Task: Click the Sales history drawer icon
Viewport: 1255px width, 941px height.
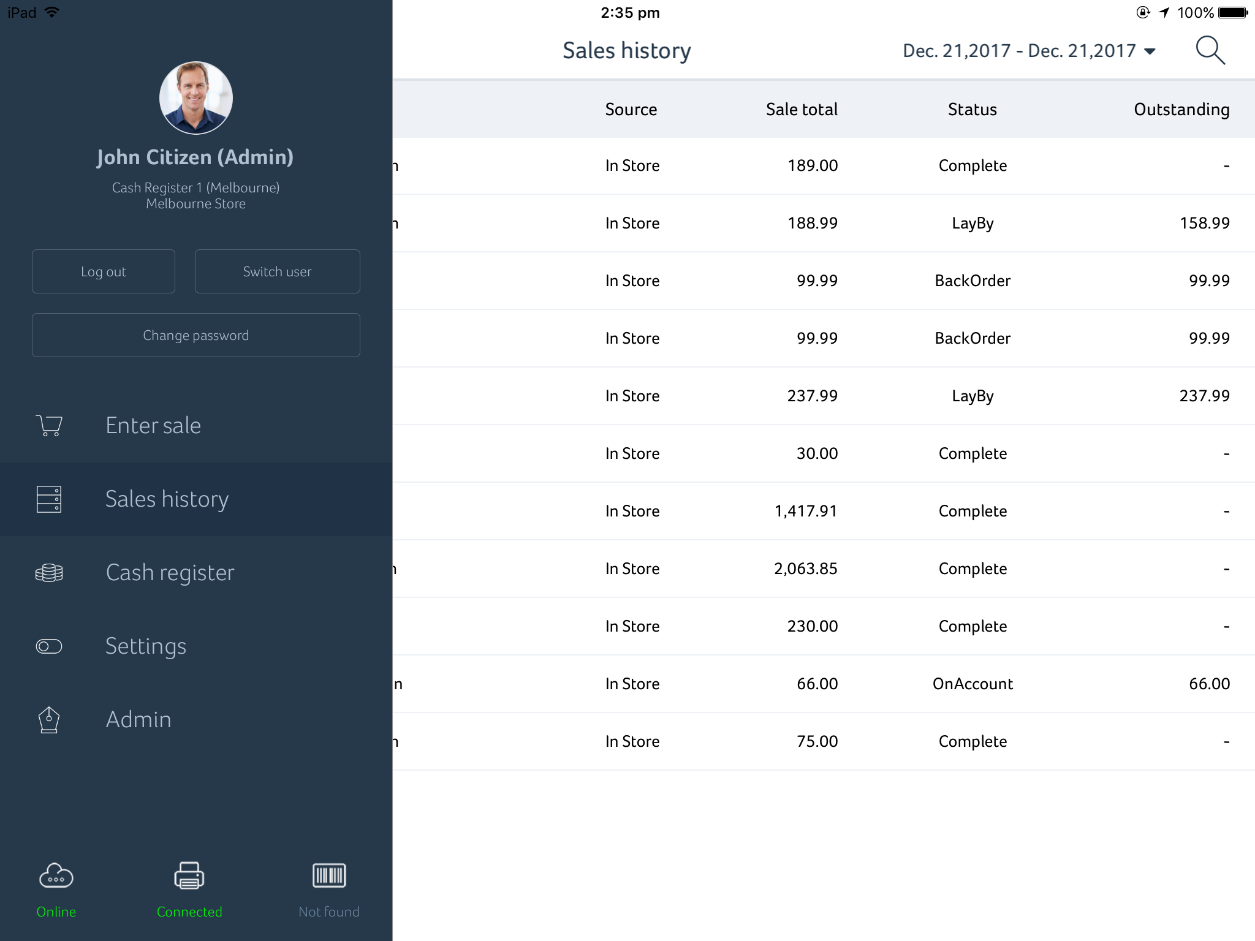Action: click(x=49, y=499)
